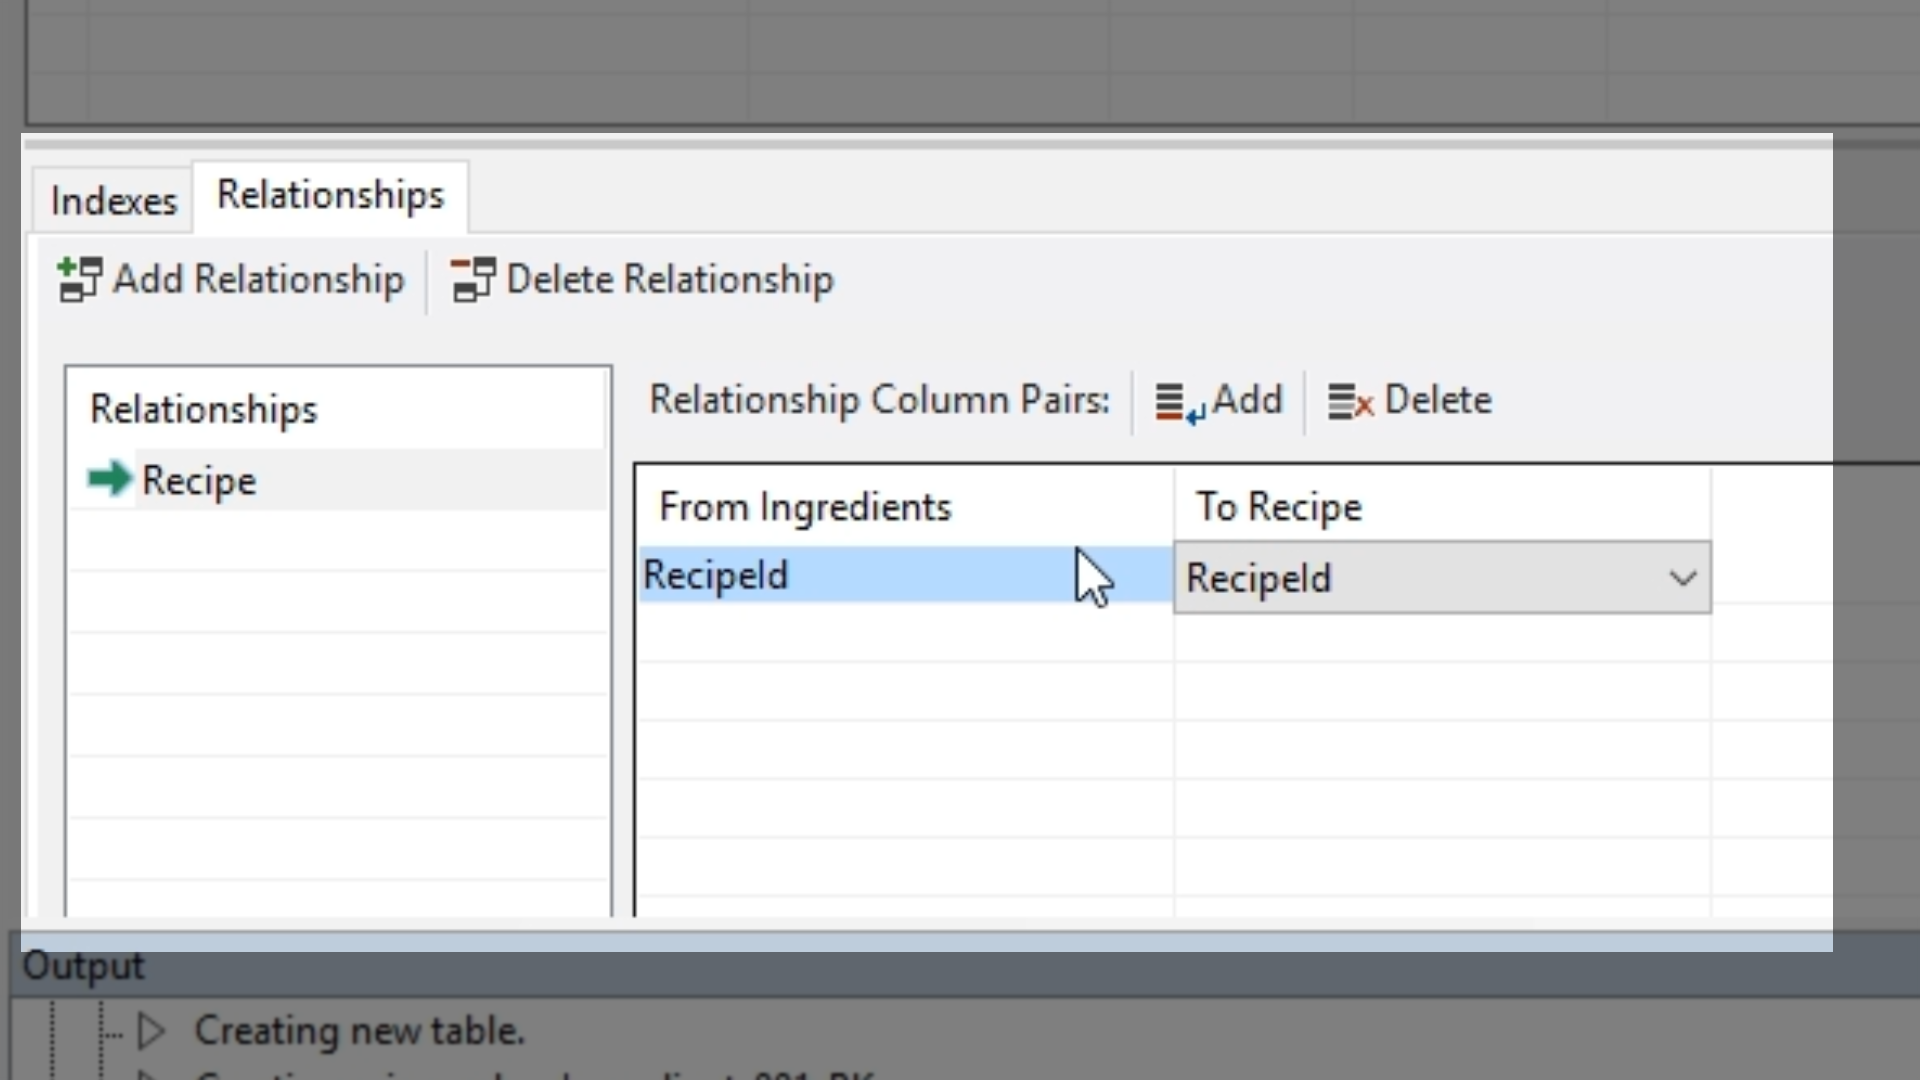Click the empty row below Recipe in list
This screenshot has height=1080, width=1920.
pyautogui.click(x=337, y=541)
